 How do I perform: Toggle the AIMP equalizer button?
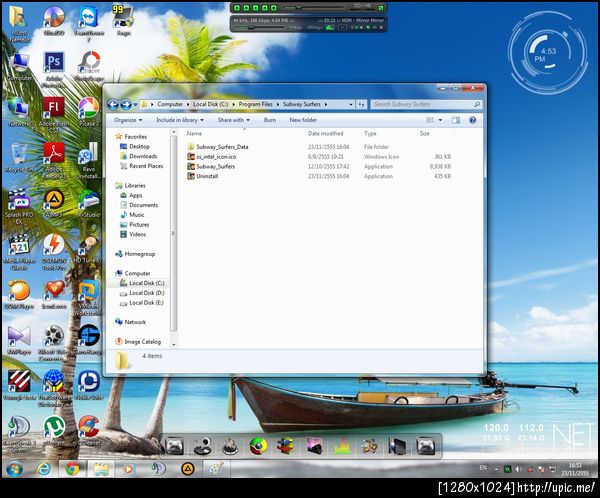(x=329, y=28)
